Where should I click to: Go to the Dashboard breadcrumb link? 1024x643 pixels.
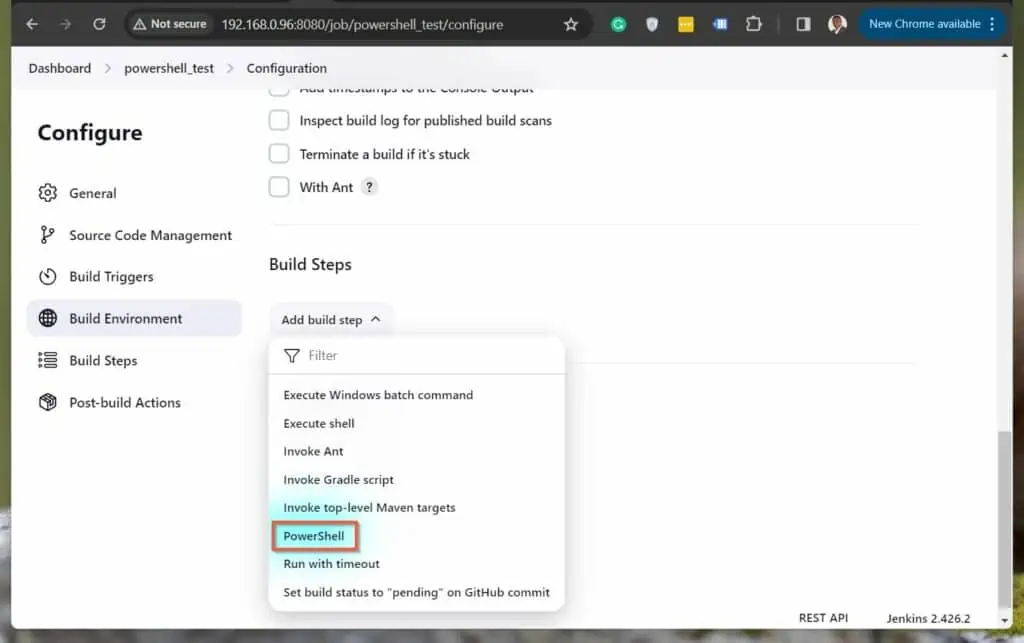coord(60,69)
